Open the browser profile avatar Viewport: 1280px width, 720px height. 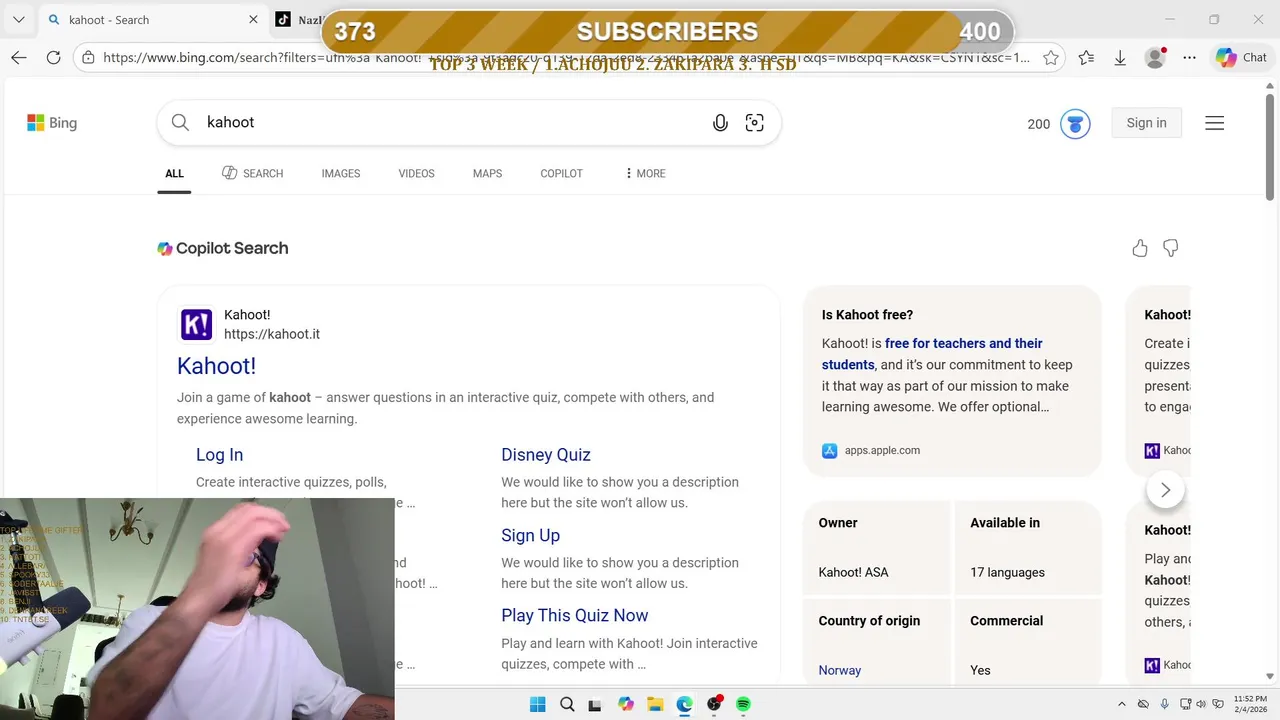pos(1155,58)
